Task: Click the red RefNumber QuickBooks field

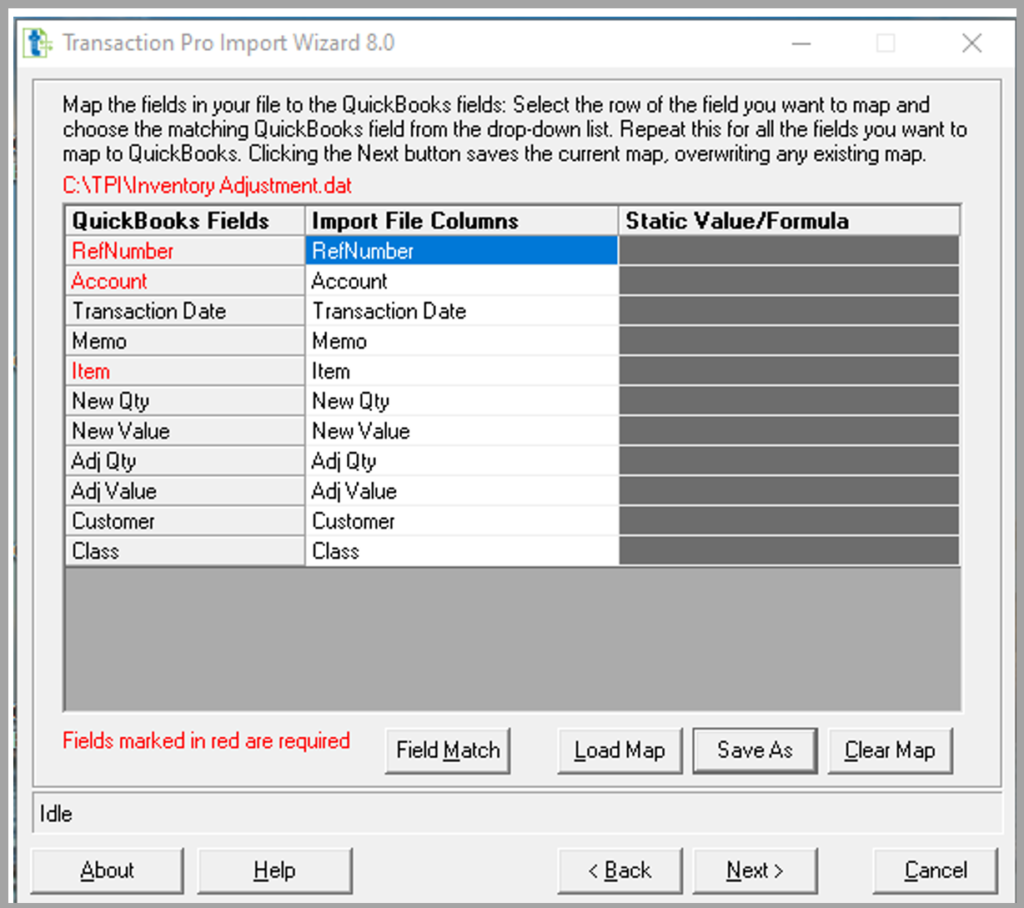Action: (x=185, y=251)
